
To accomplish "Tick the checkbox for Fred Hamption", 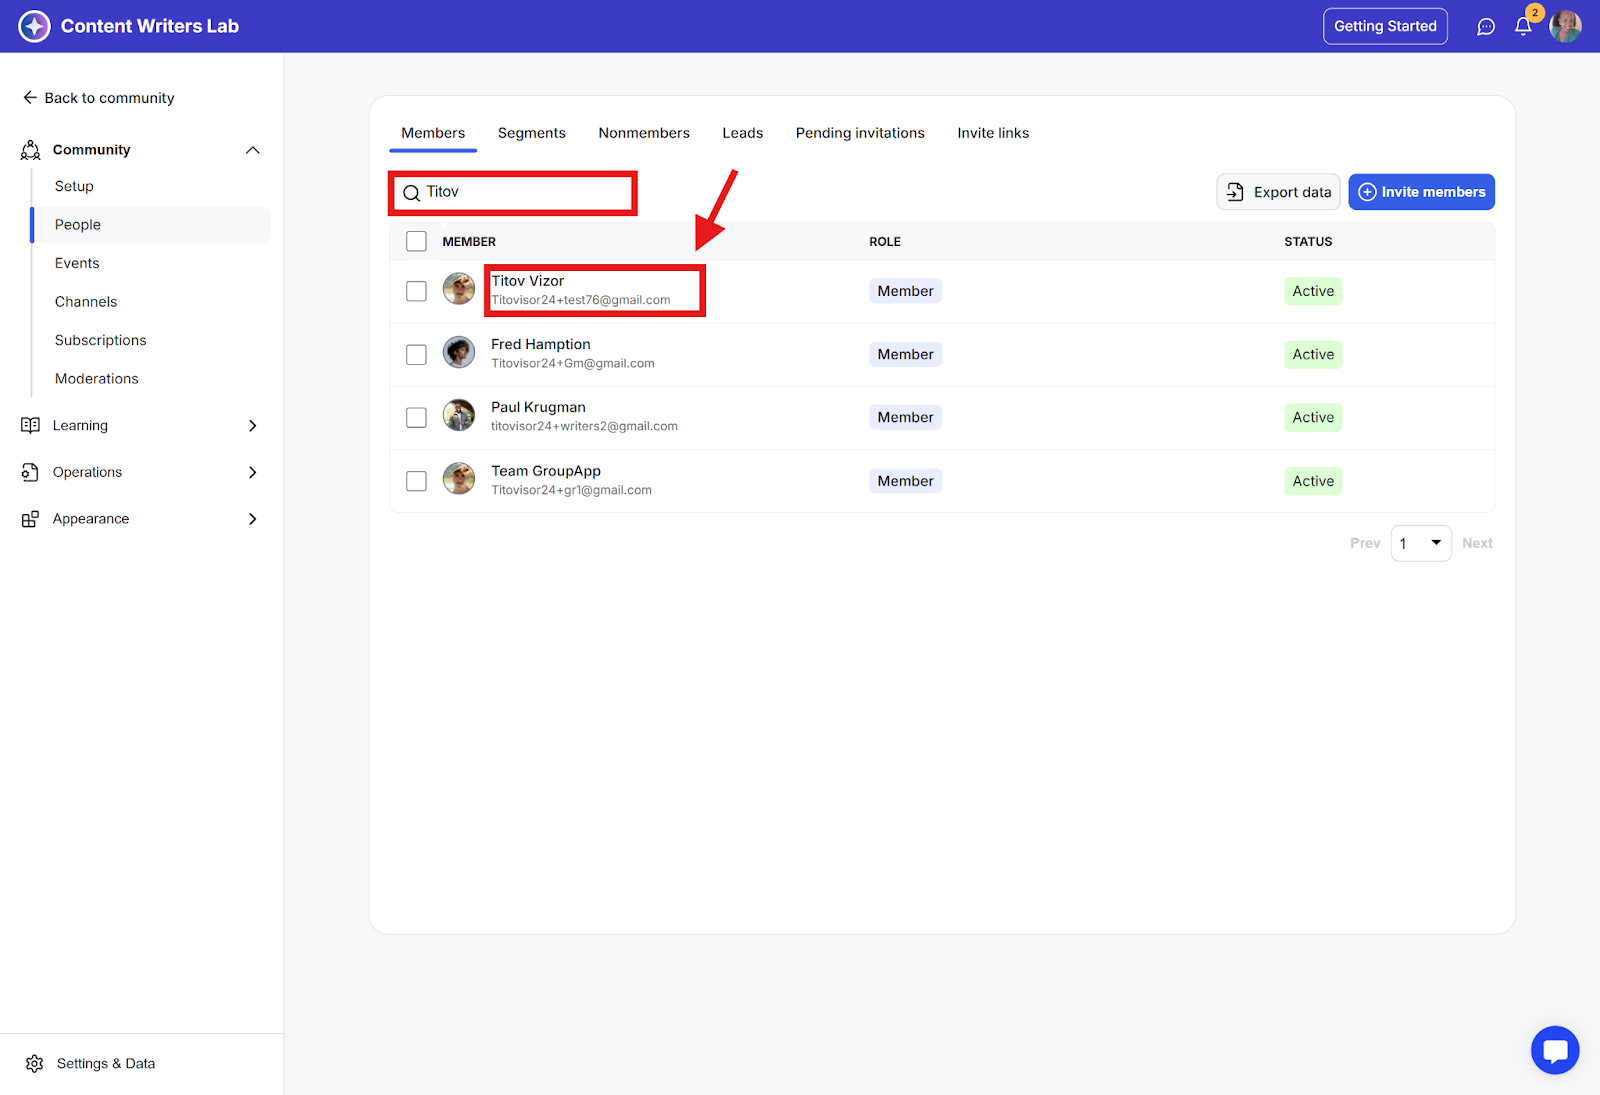I will click(416, 355).
